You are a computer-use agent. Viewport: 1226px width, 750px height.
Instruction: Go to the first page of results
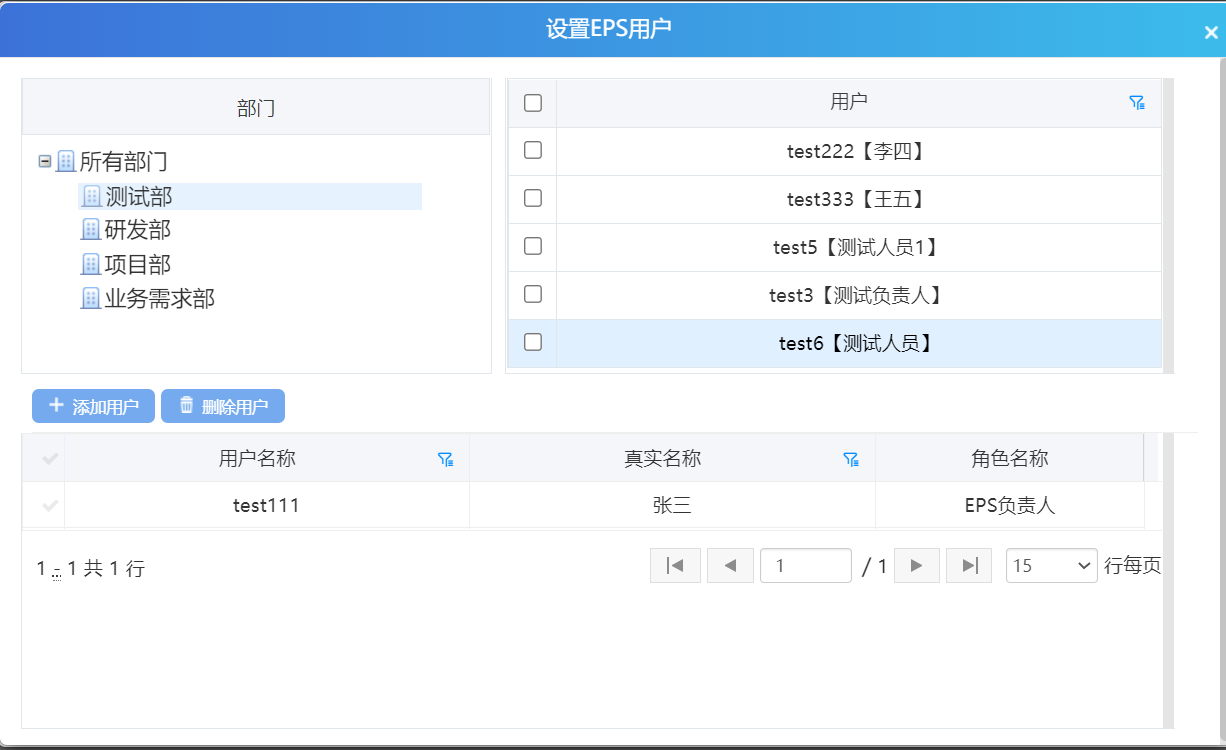(675, 566)
